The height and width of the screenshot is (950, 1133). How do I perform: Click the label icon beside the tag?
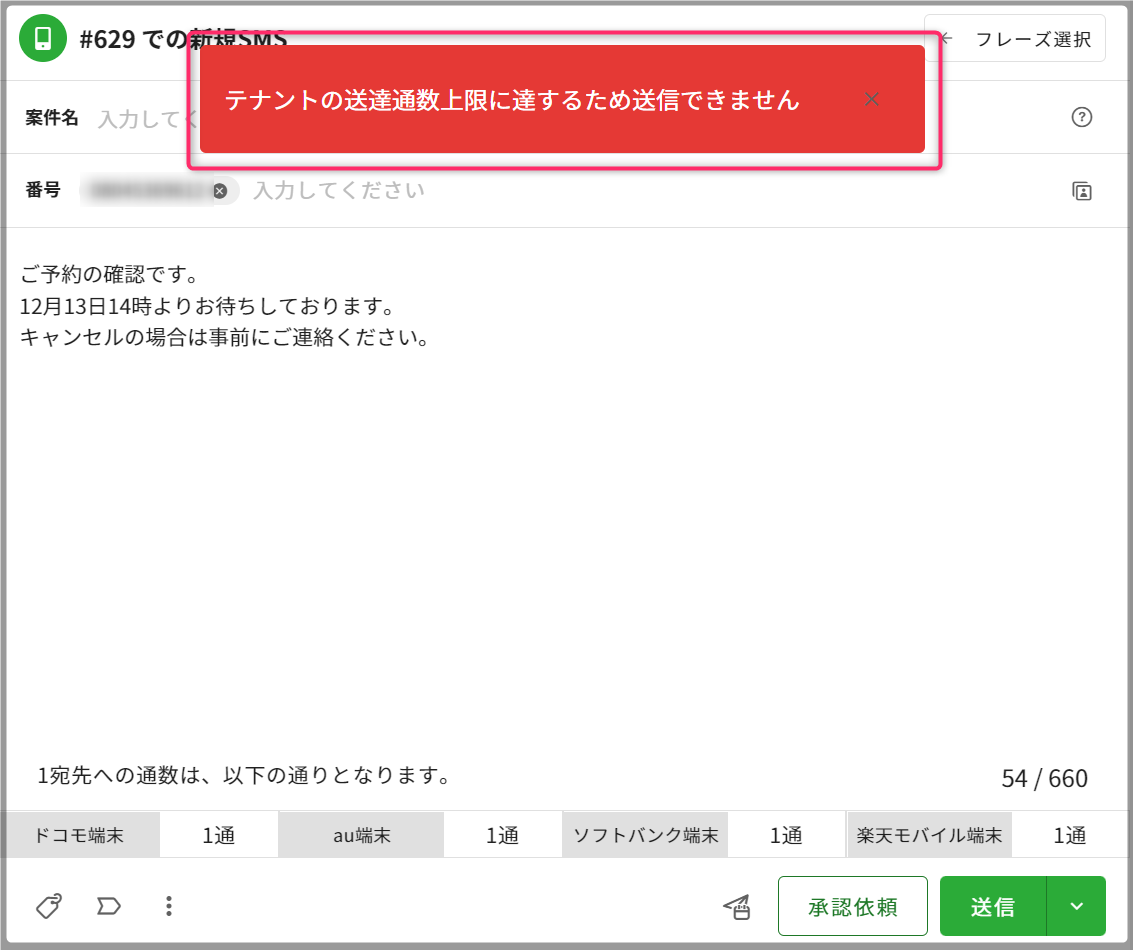point(108,906)
